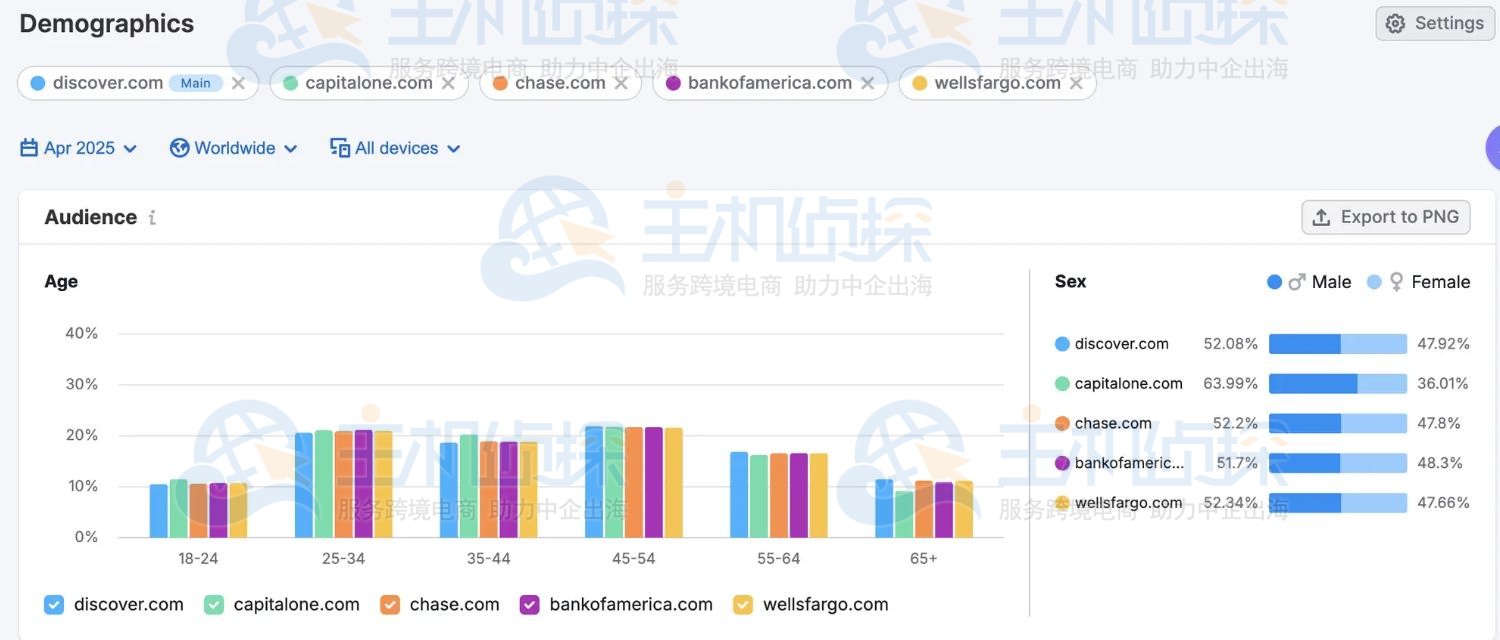This screenshot has height=640, width=1500.
Task: Click the gear icon in Settings button
Action: tap(1398, 22)
